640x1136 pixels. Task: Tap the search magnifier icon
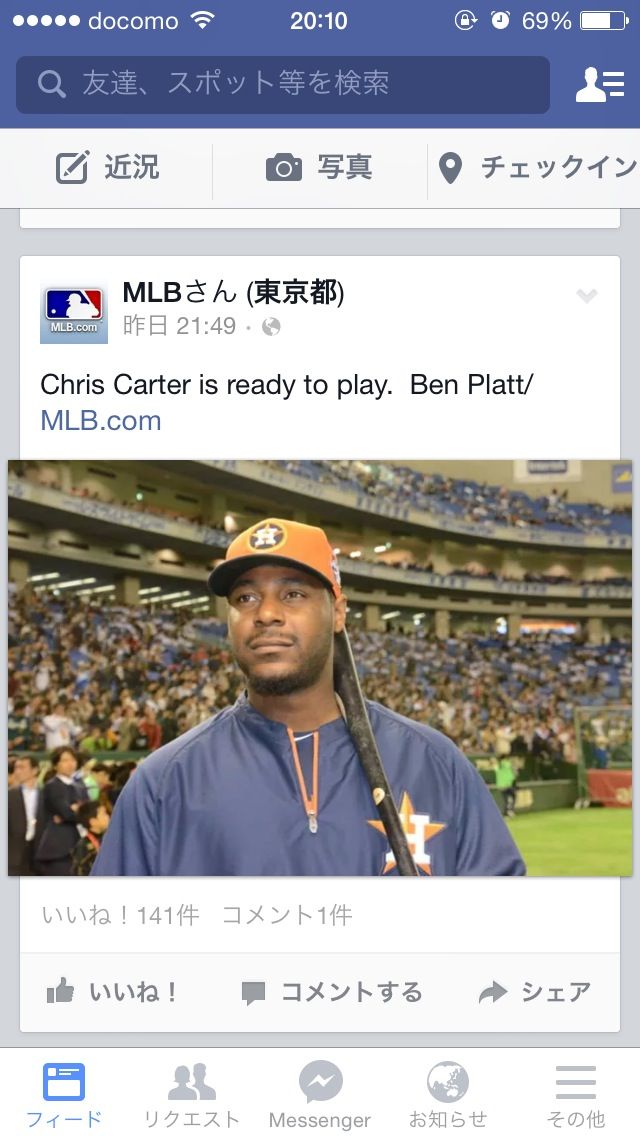coord(51,85)
